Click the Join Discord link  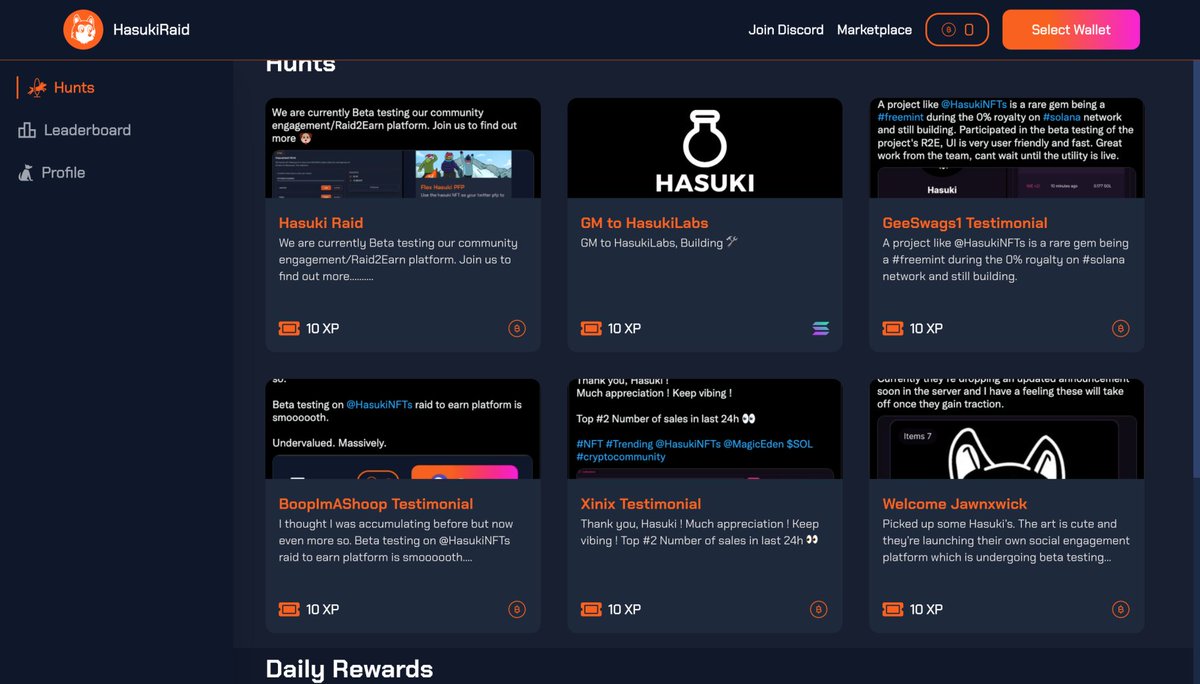click(x=786, y=30)
